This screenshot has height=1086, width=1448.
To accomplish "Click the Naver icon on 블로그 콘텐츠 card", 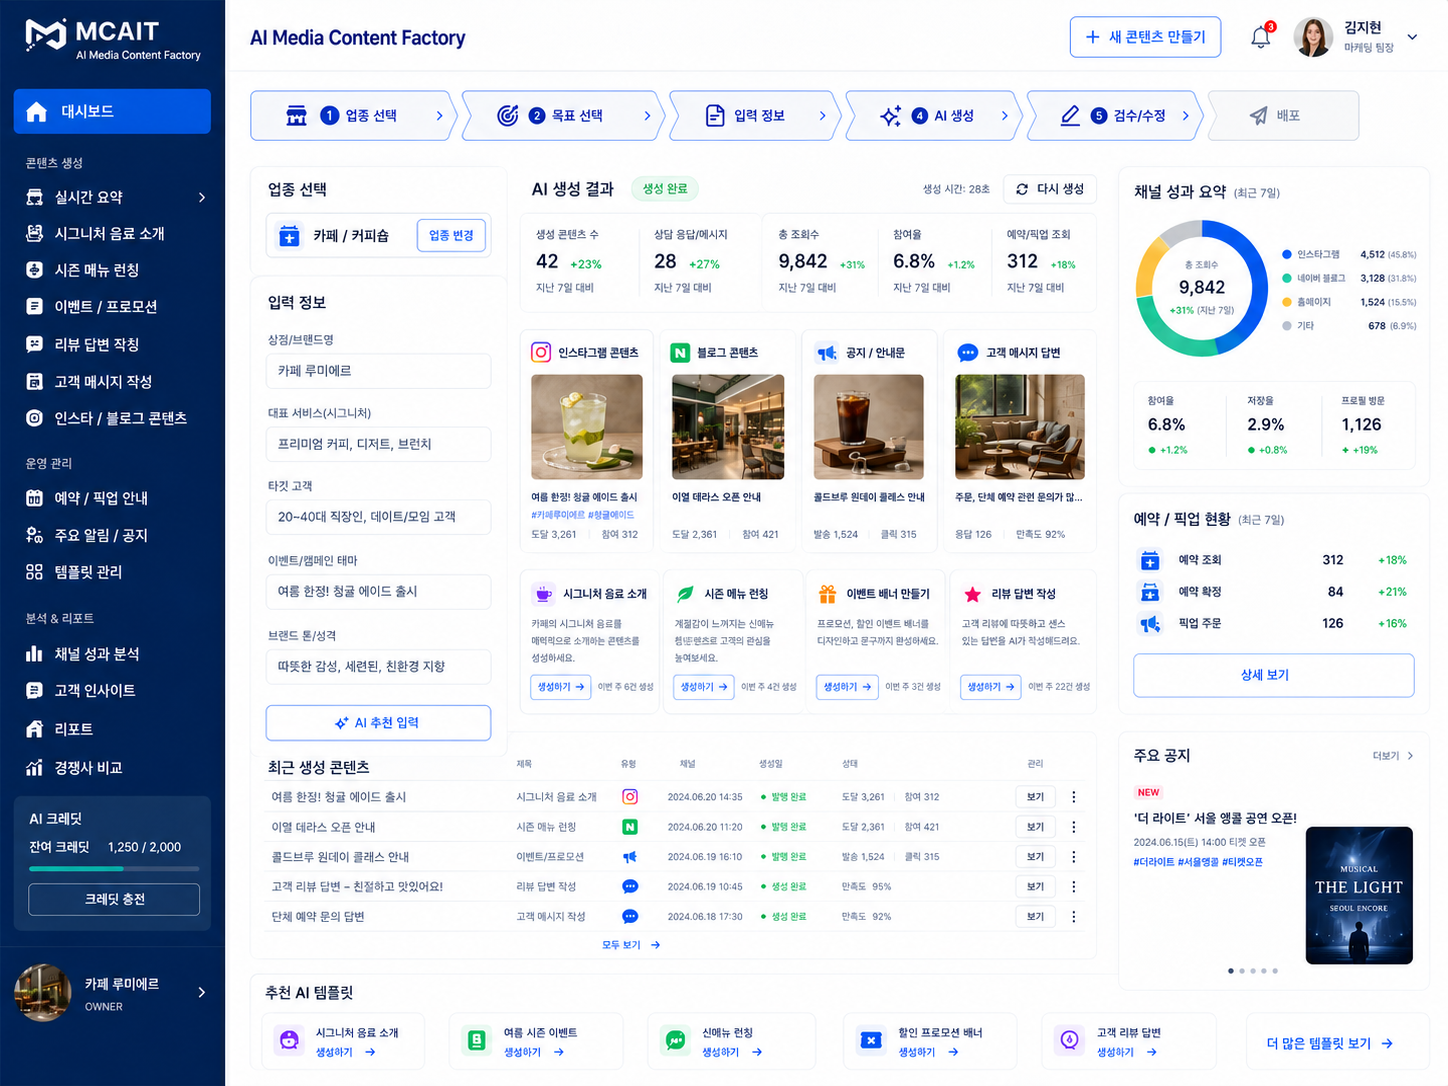I will tap(680, 353).
